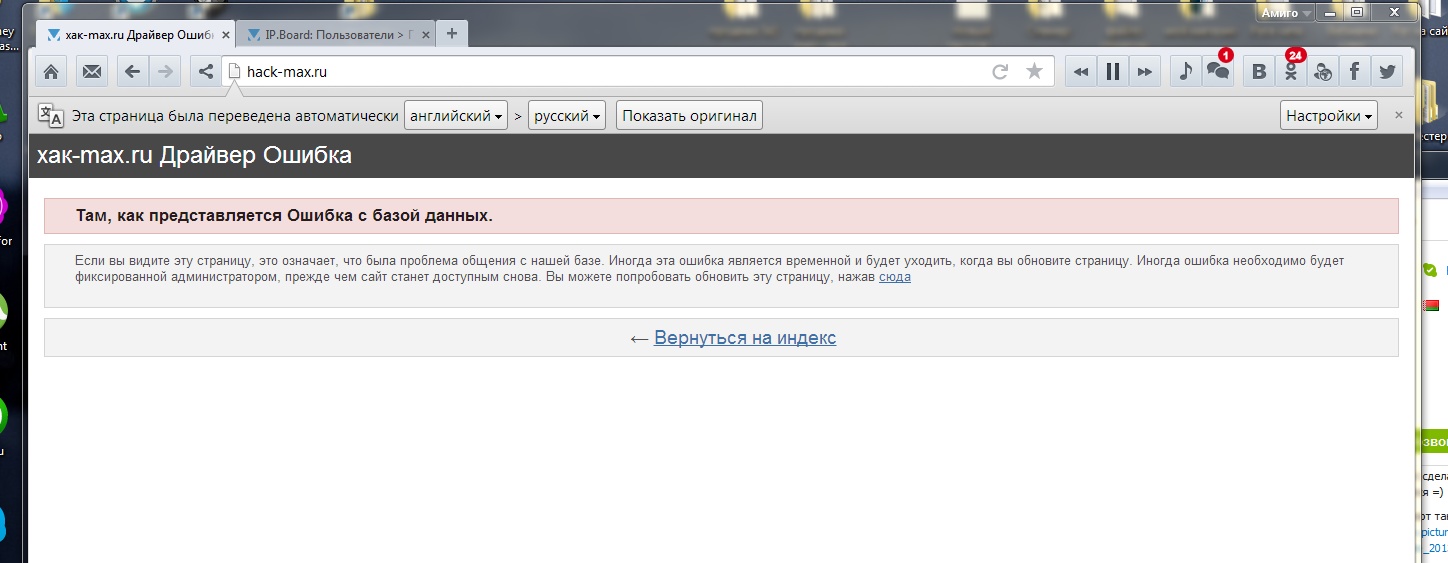Viewport: 1448px width, 563px height.
Task: Switch to the IP.Board Пользователи tab
Action: pyautogui.click(x=334, y=34)
